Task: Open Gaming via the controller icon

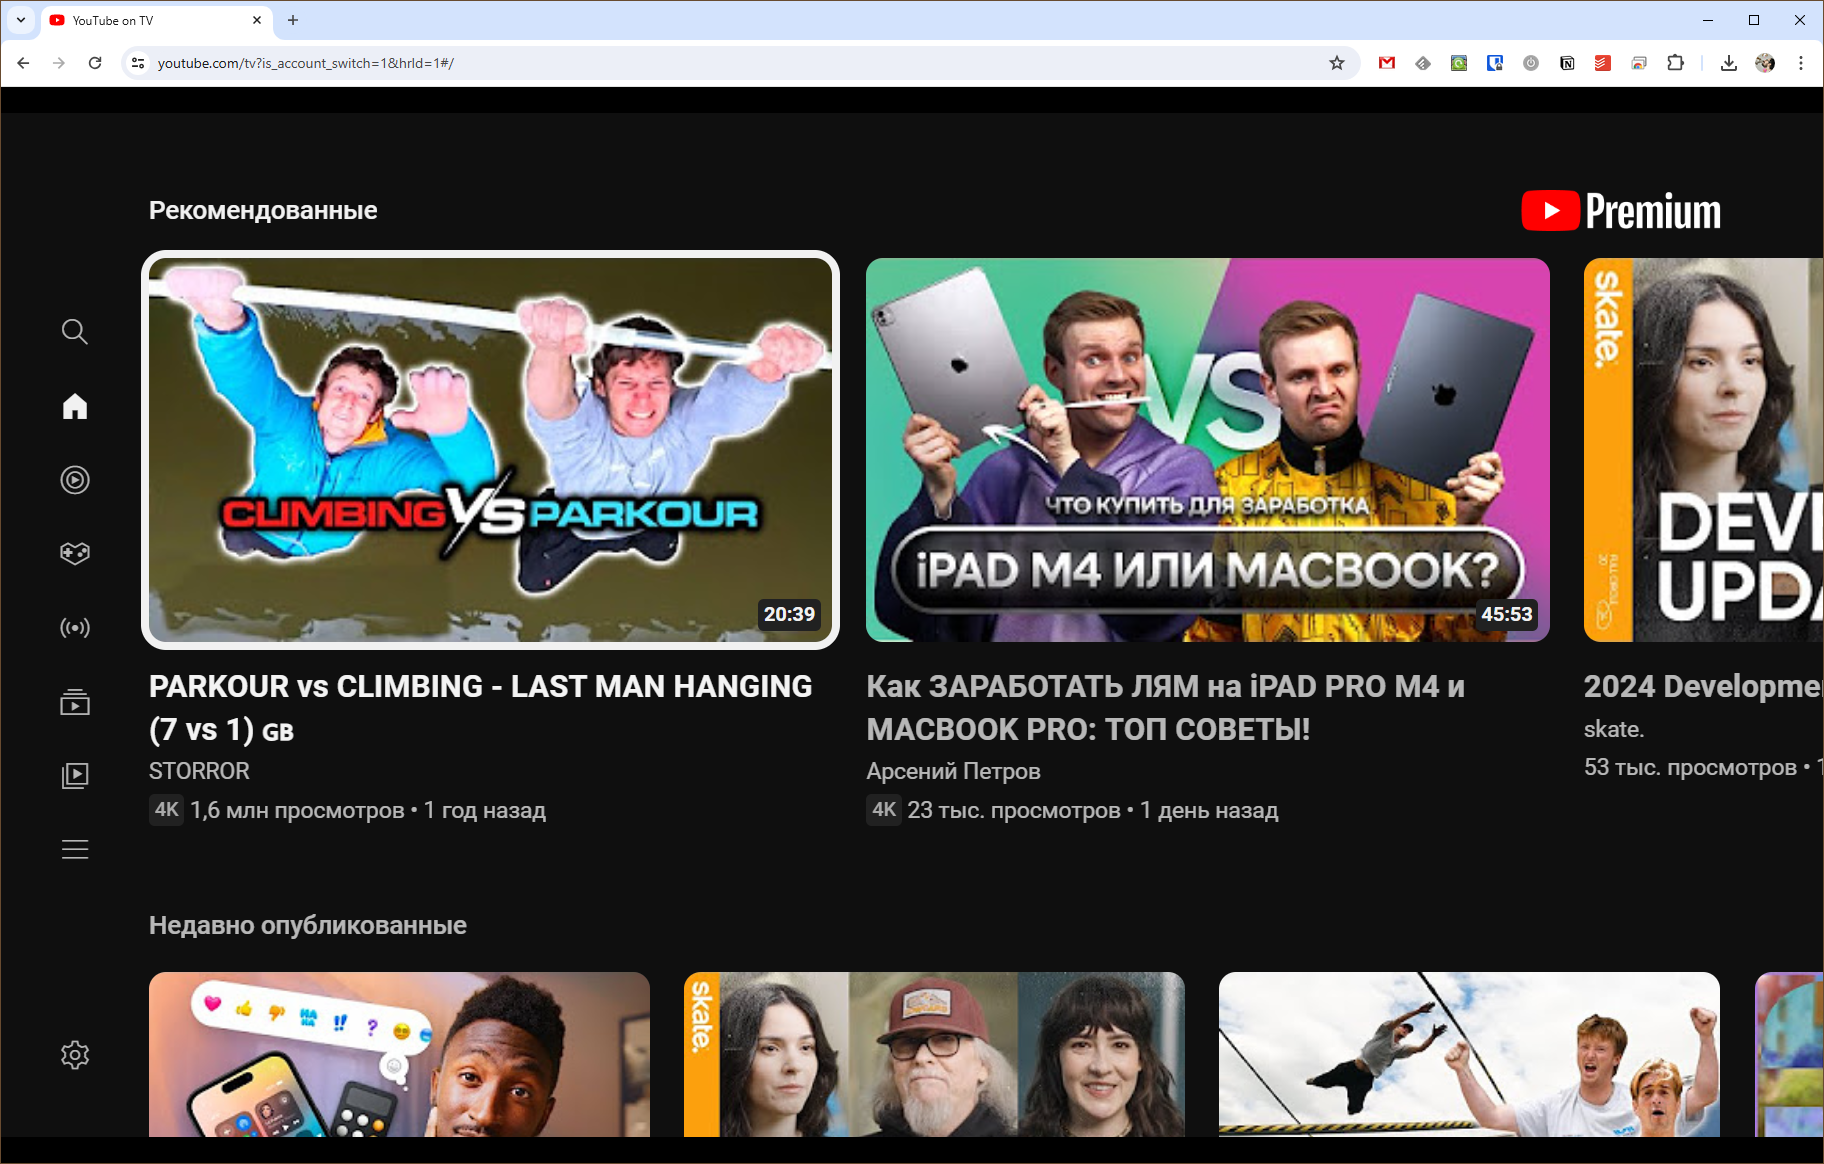Action: [75, 553]
